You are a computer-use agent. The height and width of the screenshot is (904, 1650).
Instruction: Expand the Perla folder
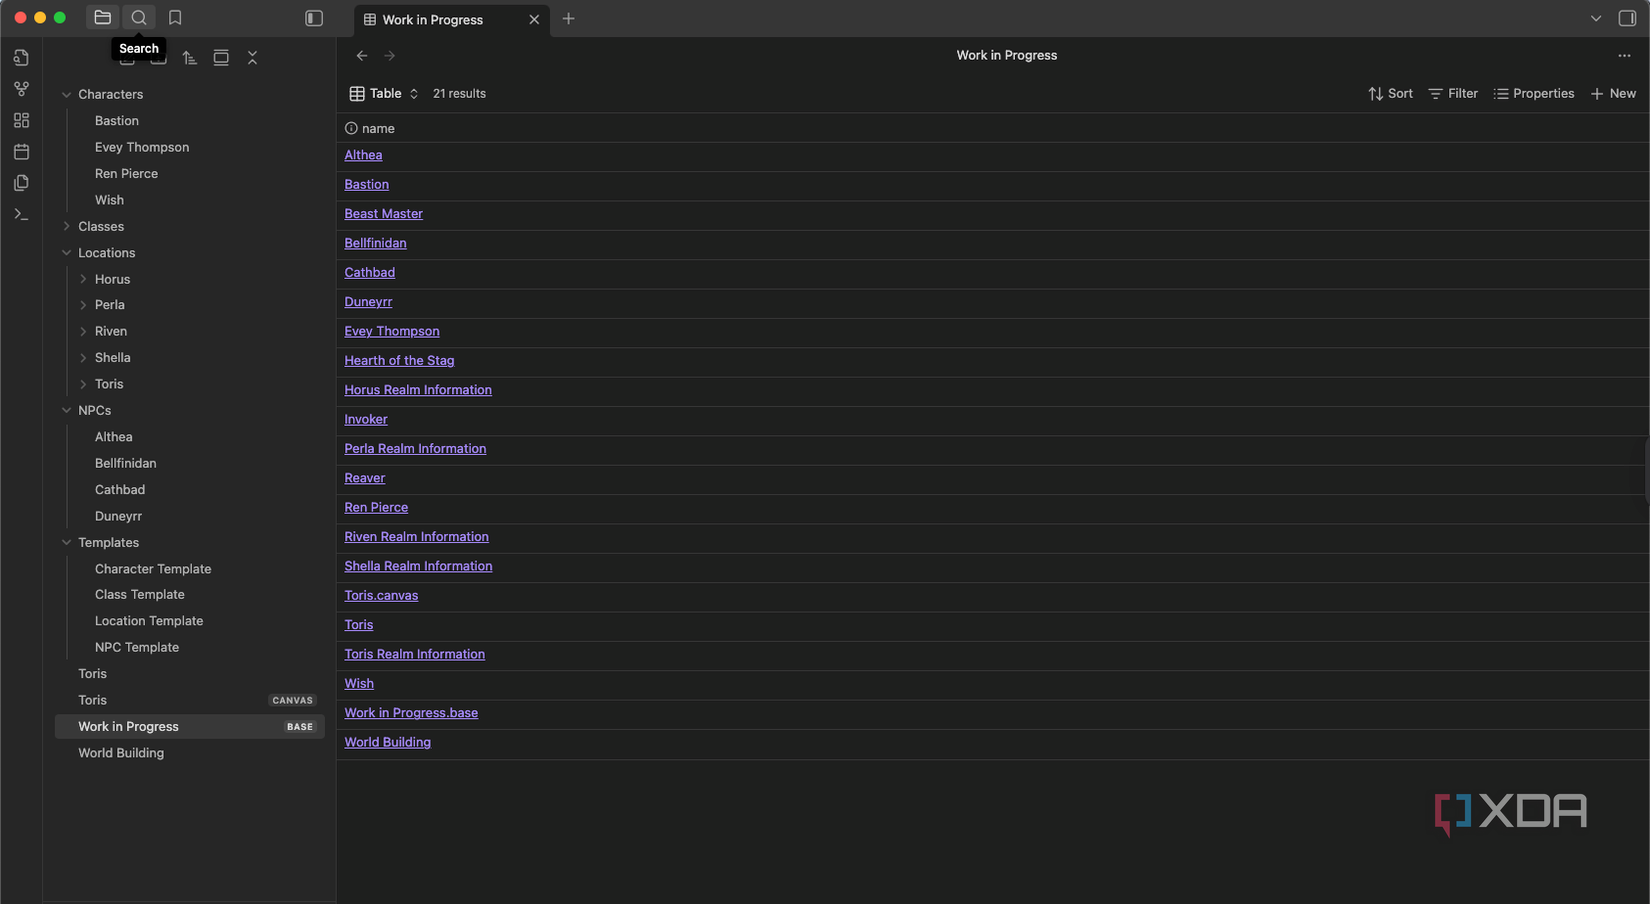(83, 305)
